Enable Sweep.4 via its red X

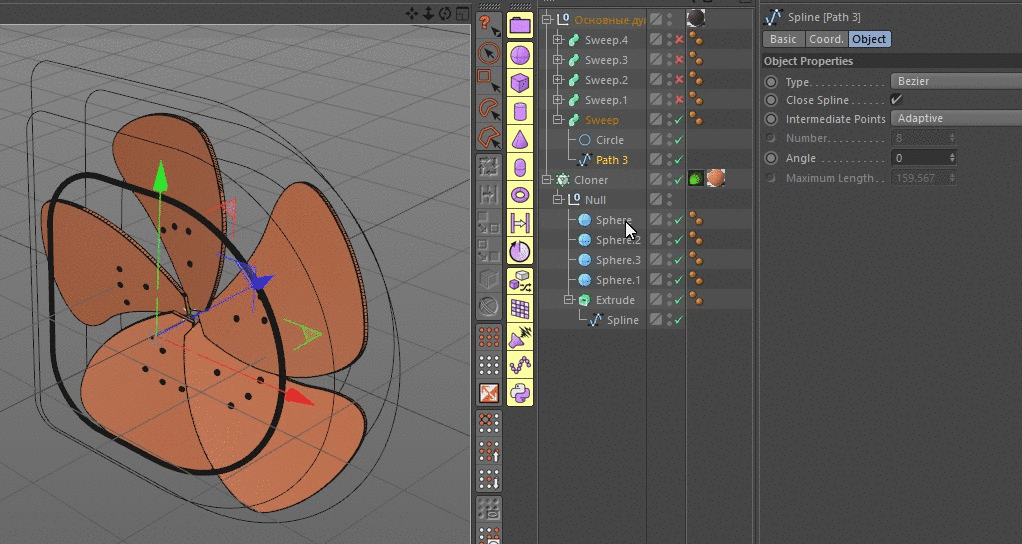679,40
